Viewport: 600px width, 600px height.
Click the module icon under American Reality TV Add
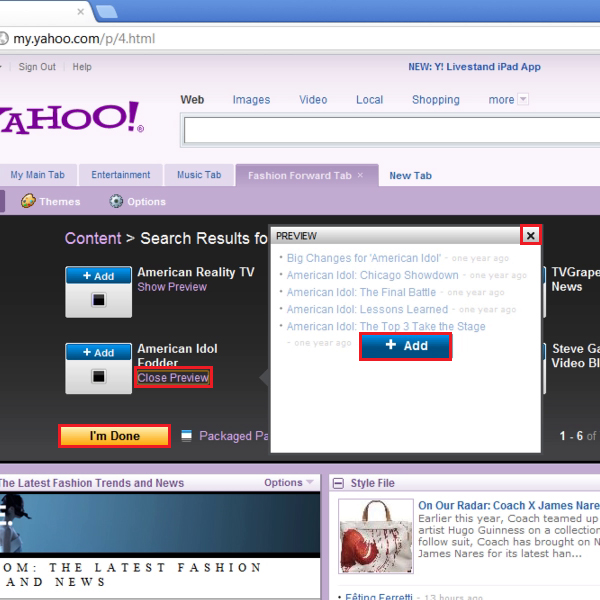[98, 300]
